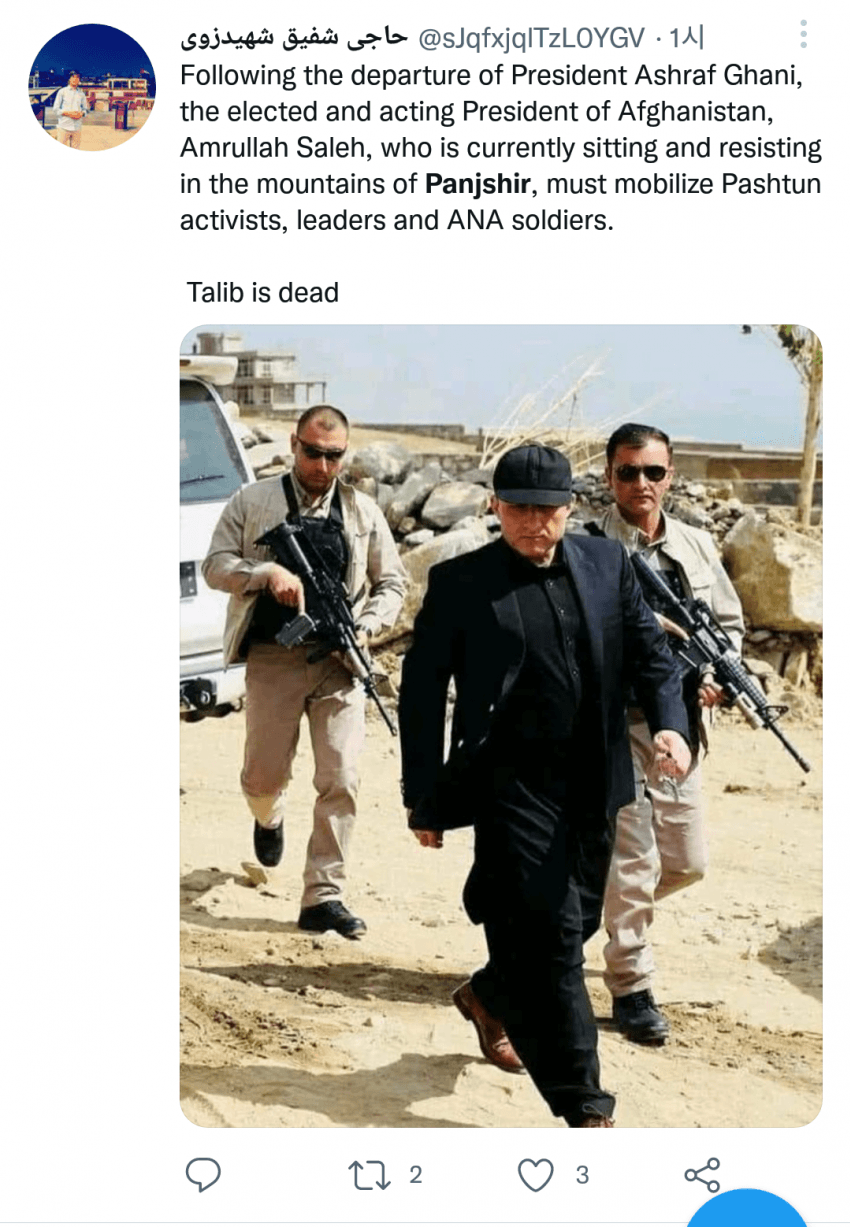Open the author's profile avatar
The height and width of the screenshot is (1227, 850).
tap(92, 88)
